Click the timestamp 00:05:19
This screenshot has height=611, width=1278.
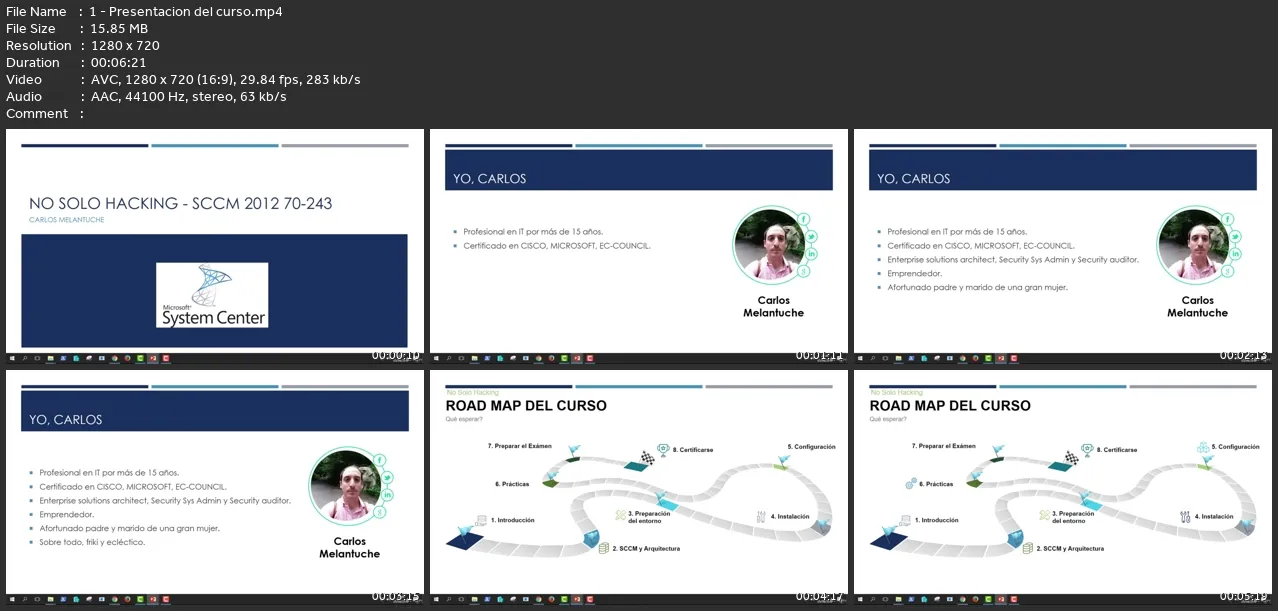click(1244, 596)
